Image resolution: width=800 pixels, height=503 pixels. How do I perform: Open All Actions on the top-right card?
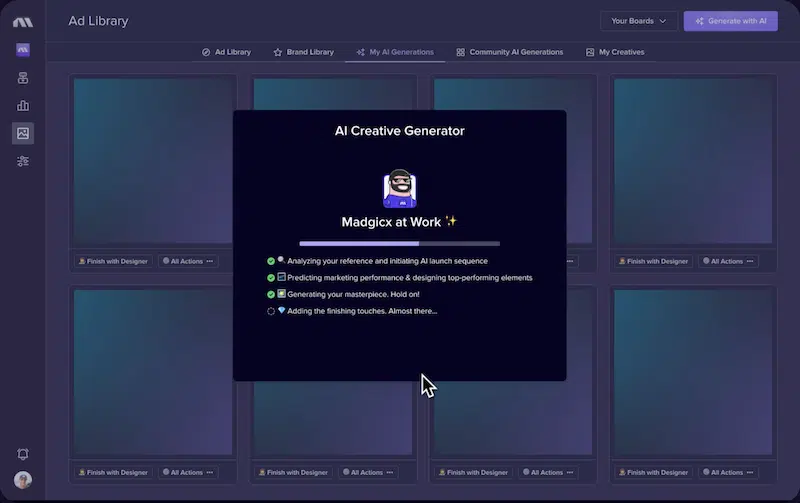[728, 261]
